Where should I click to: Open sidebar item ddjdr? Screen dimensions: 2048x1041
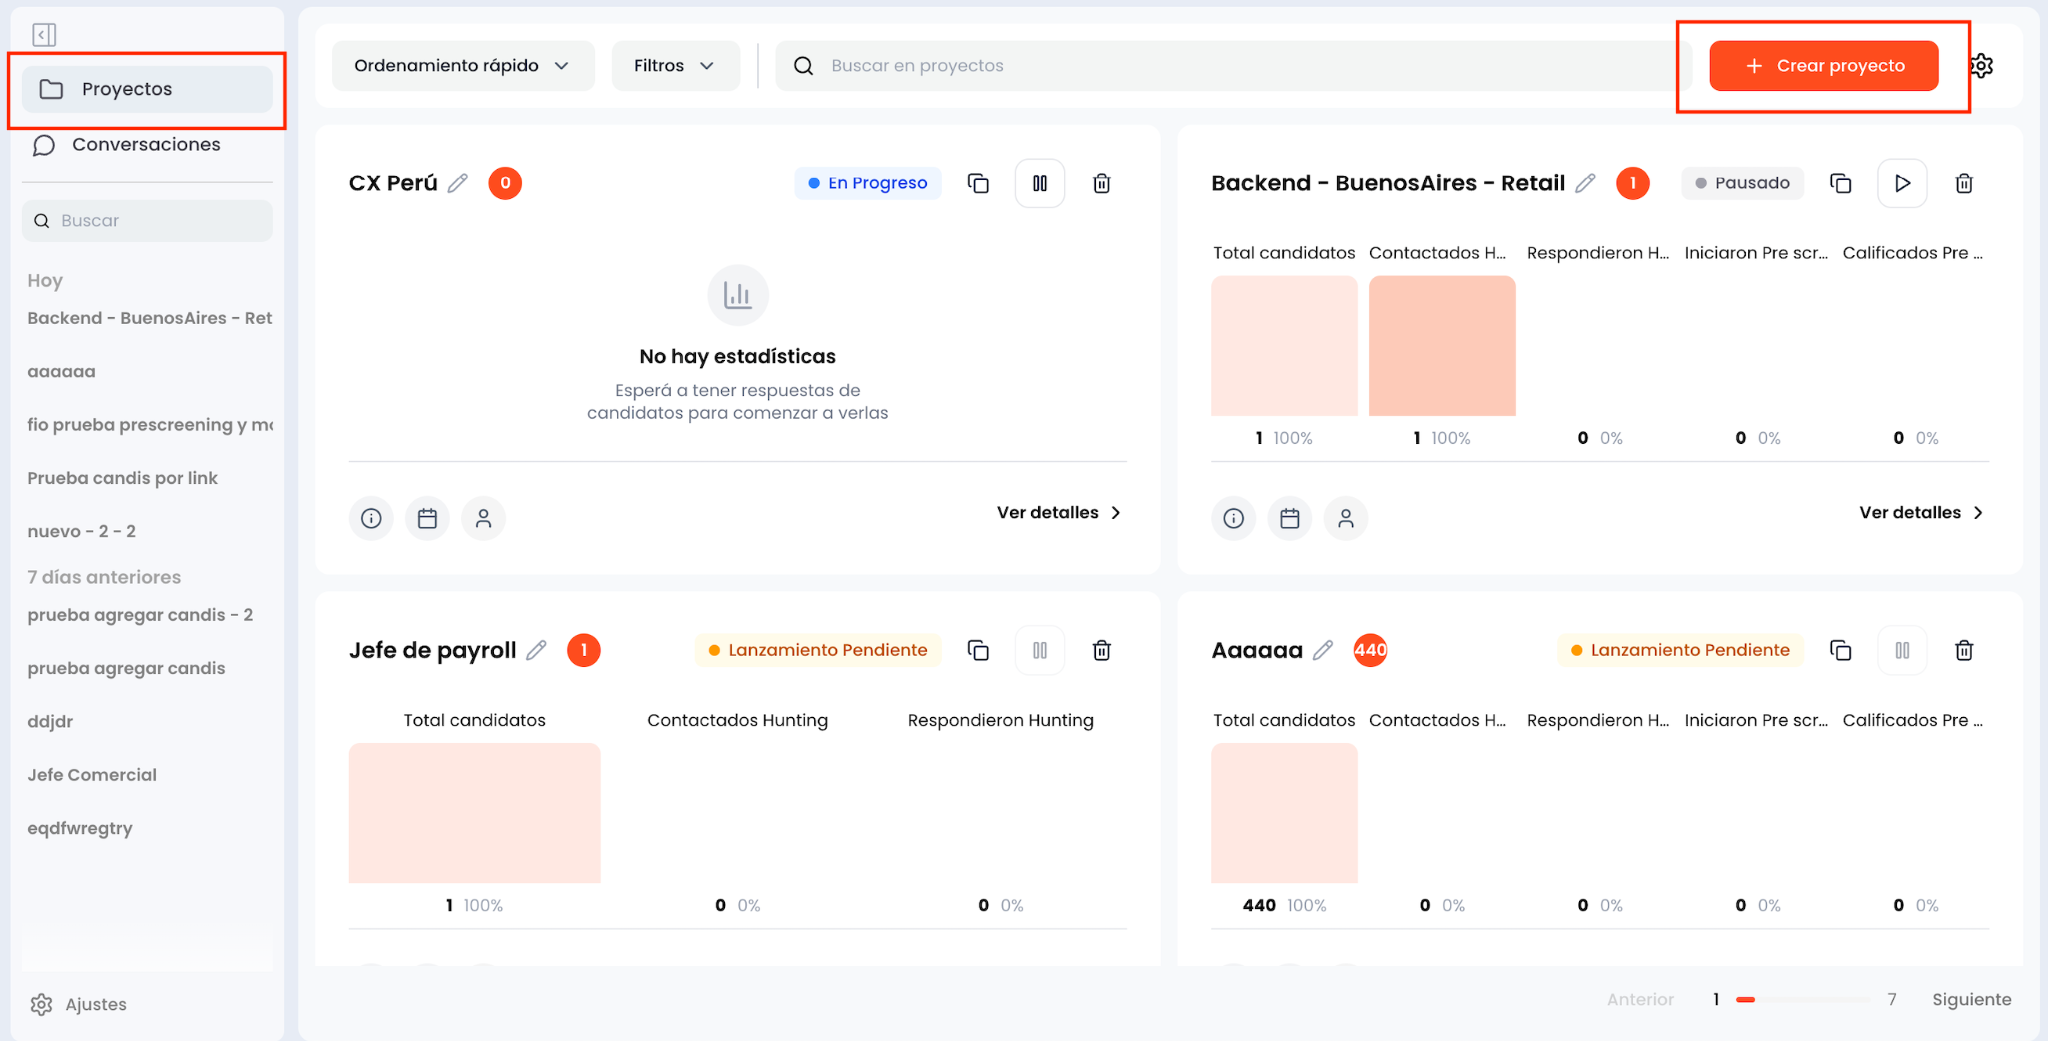[x=50, y=721]
